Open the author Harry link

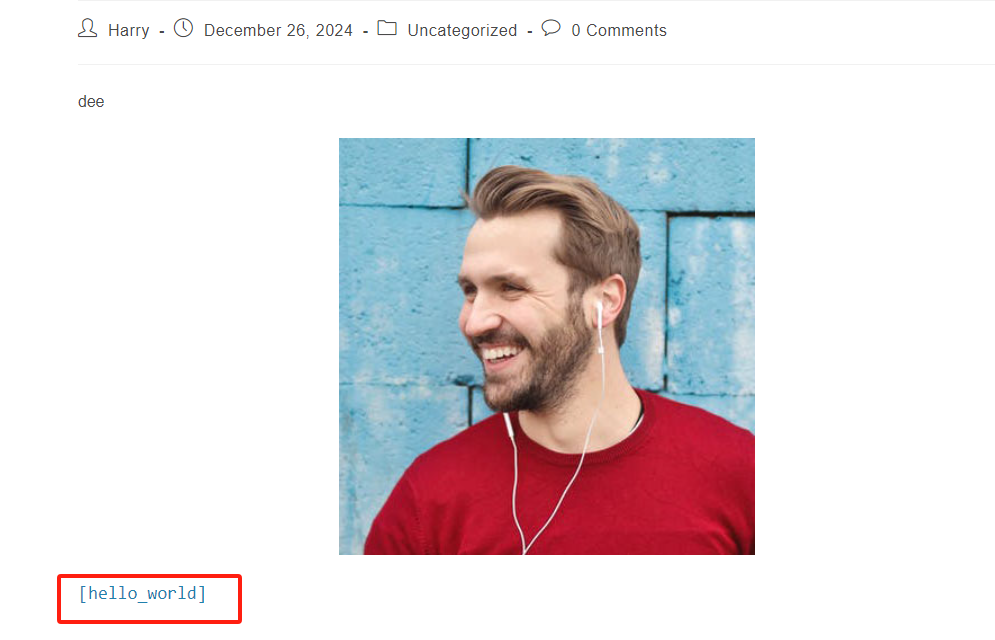click(129, 31)
